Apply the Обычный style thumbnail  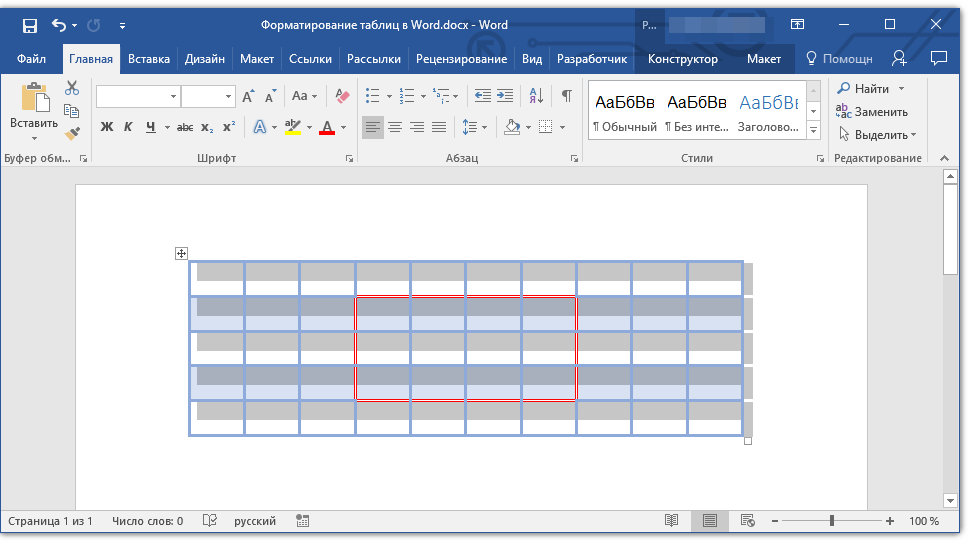click(625, 111)
